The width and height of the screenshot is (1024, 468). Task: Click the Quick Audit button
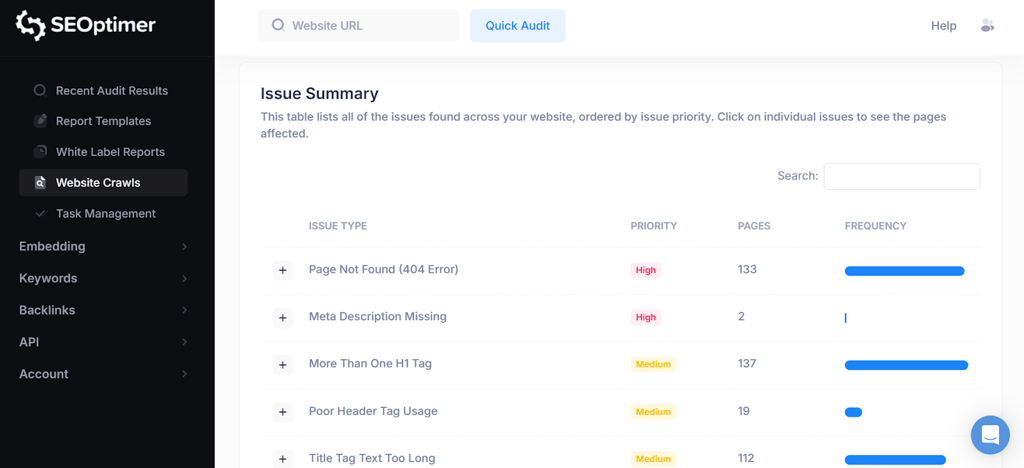[517, 26]
